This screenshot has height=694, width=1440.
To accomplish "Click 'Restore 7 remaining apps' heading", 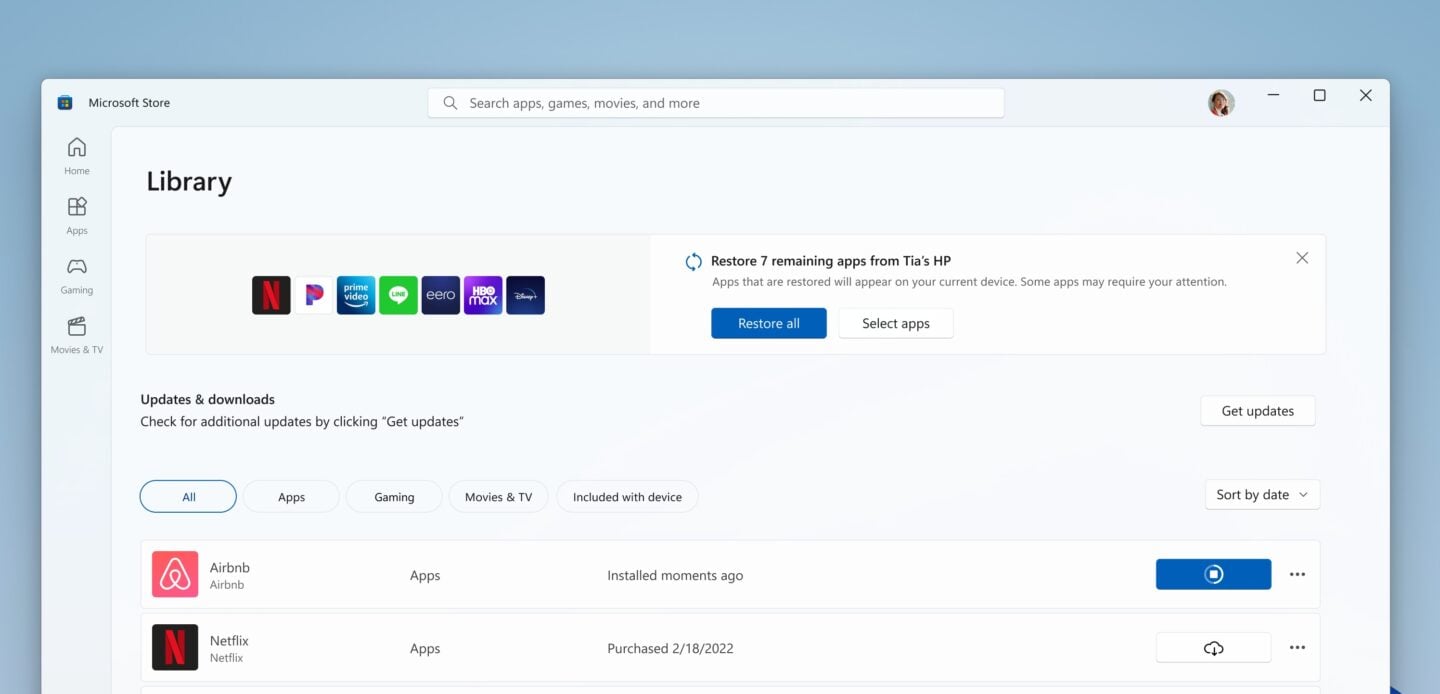I will (x=831, y=261).
